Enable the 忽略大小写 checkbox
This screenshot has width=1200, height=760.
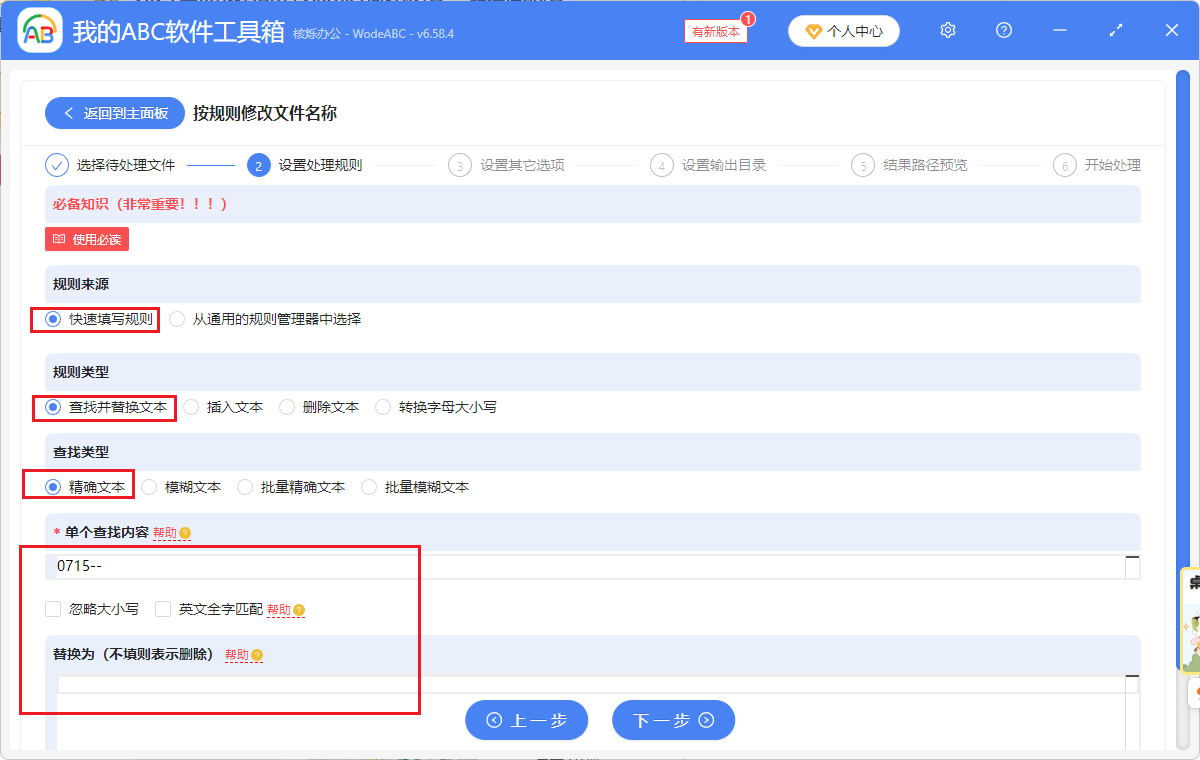[52, 609]
